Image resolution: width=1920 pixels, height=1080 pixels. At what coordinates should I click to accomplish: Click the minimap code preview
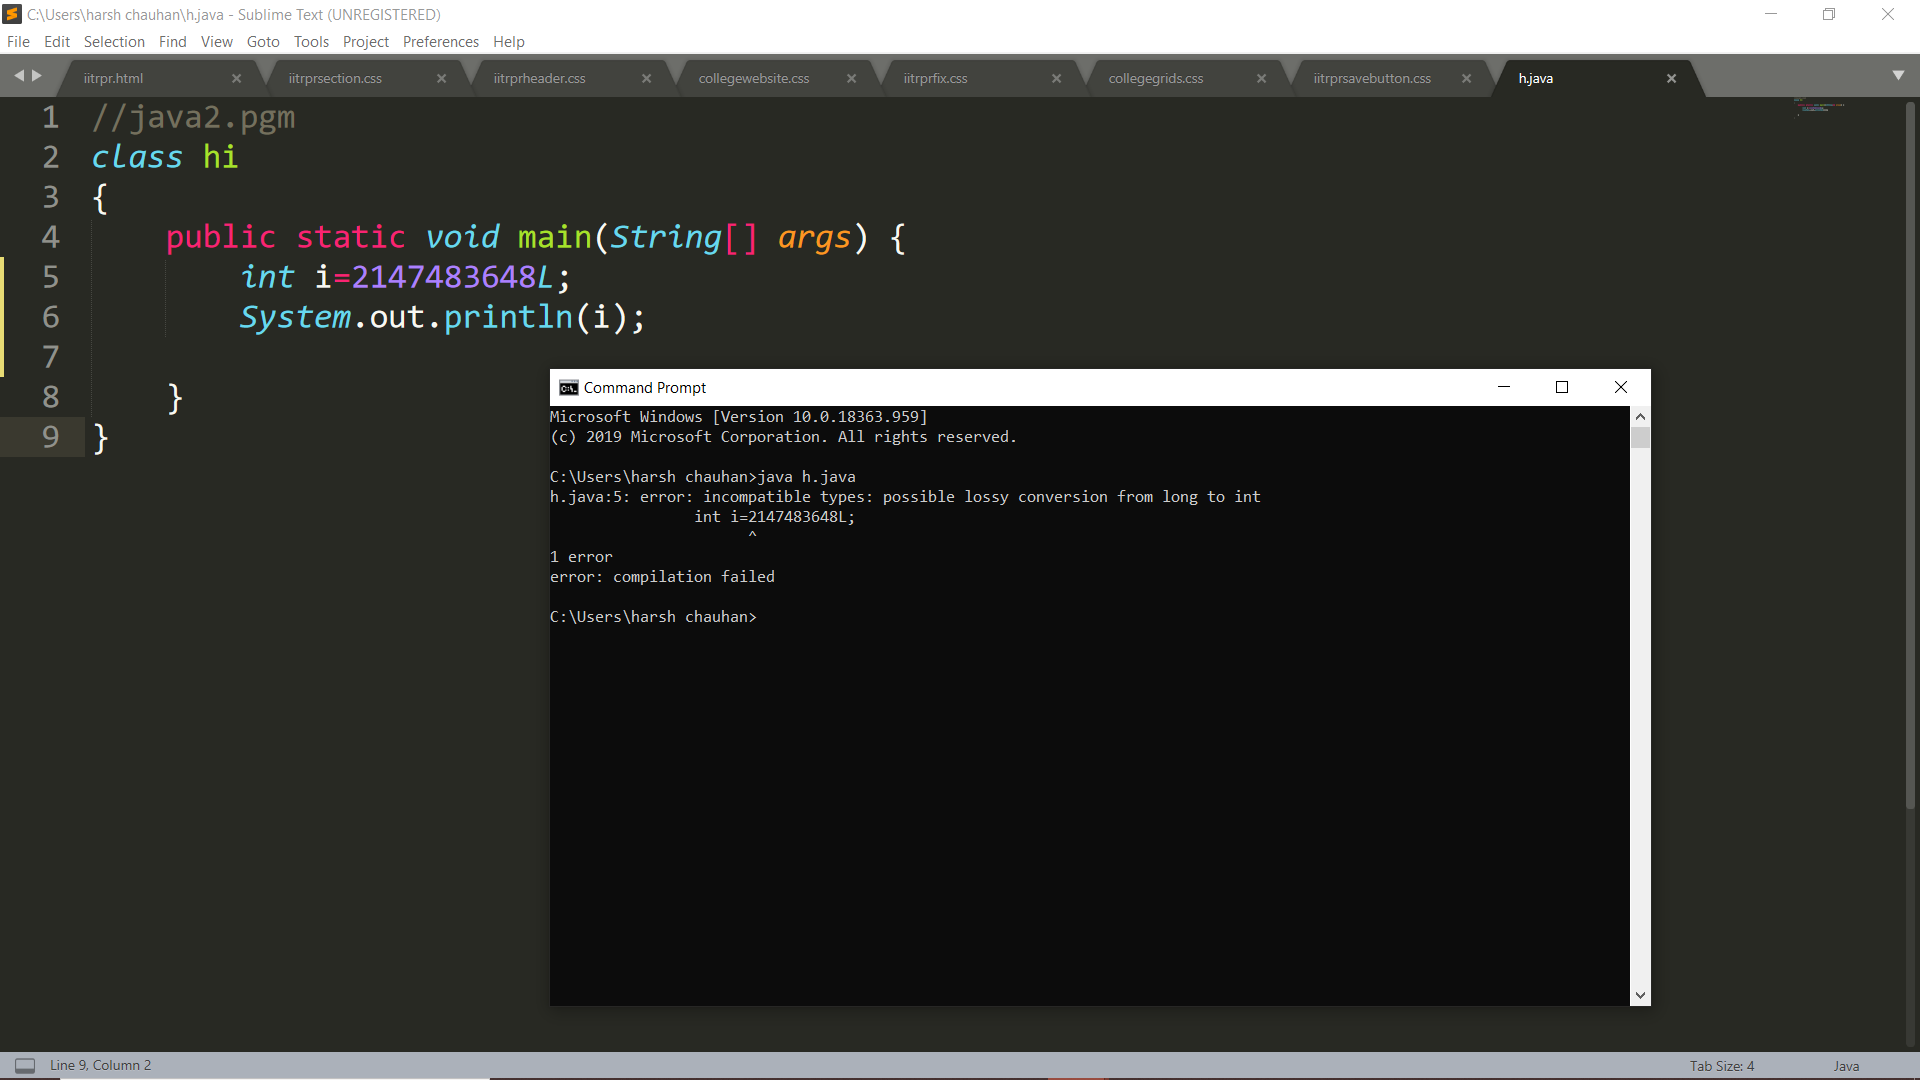(1818, 106)
